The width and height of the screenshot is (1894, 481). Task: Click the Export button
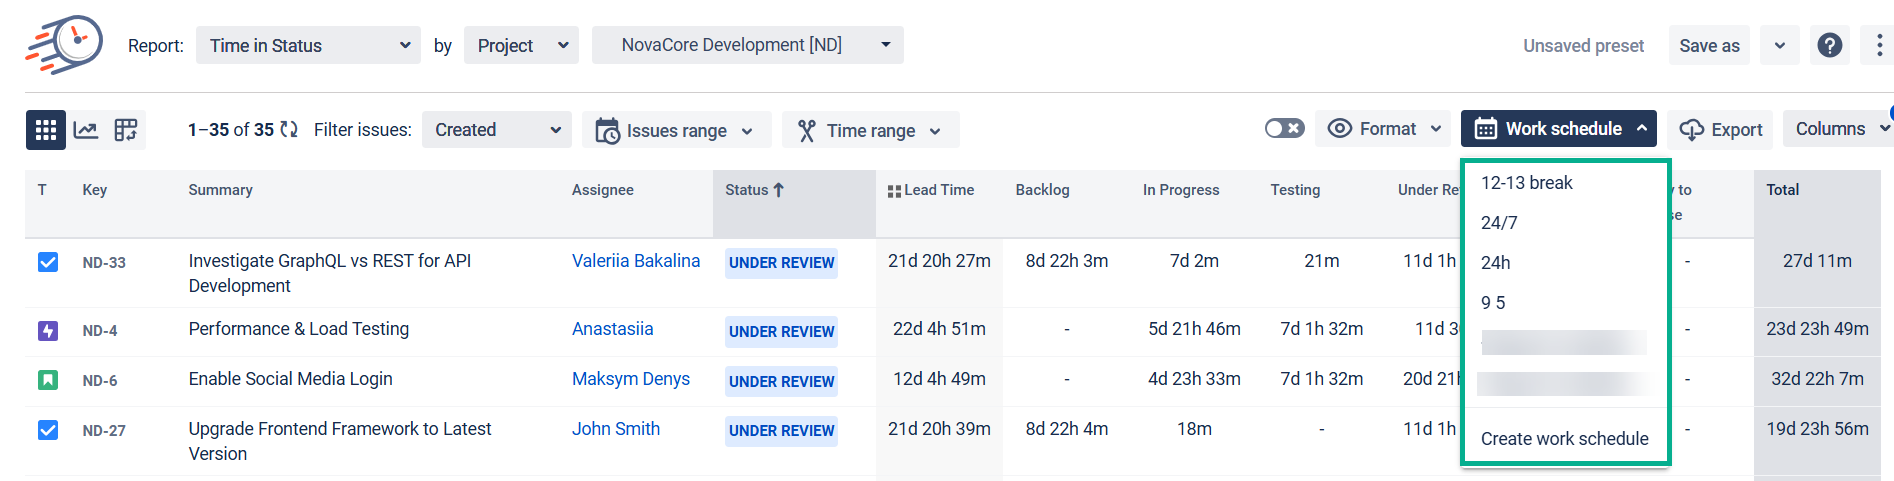pos(1720,130)
